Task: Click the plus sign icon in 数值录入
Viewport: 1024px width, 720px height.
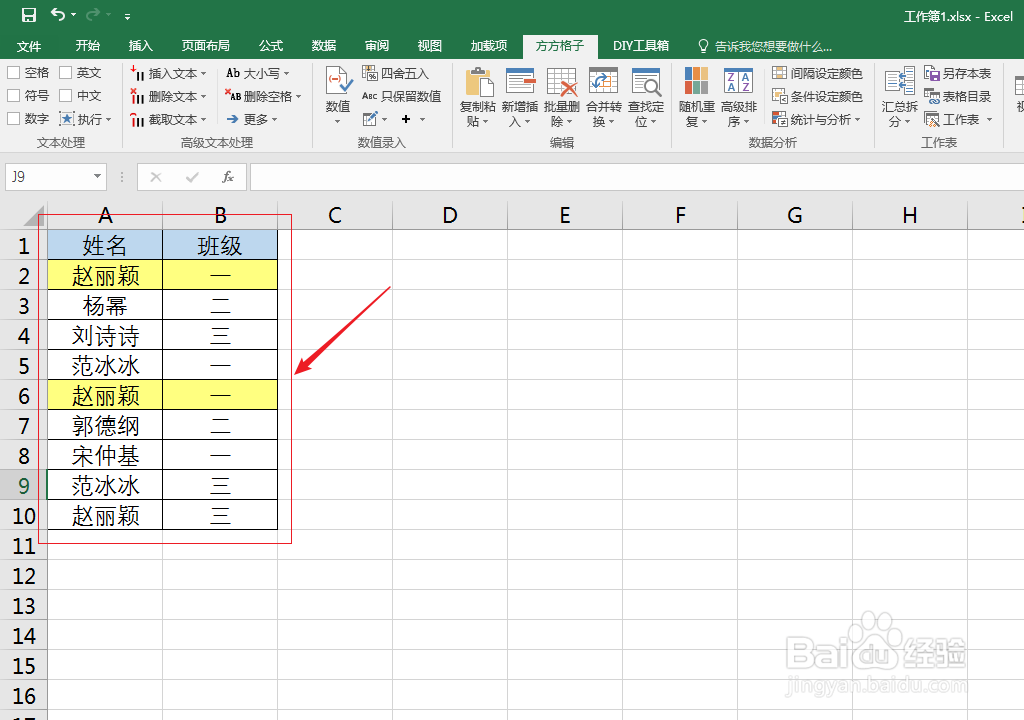Action: (x=406, y=119)
